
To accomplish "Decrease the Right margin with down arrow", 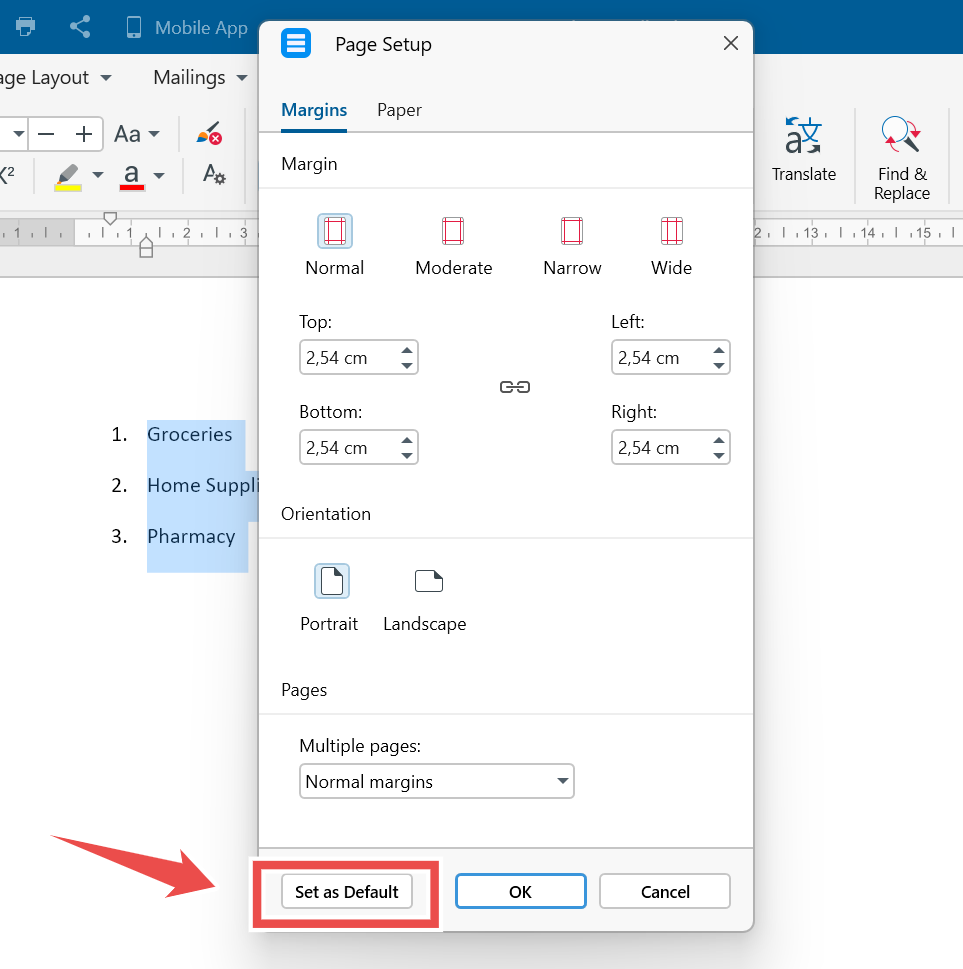I will pos(719,455).
